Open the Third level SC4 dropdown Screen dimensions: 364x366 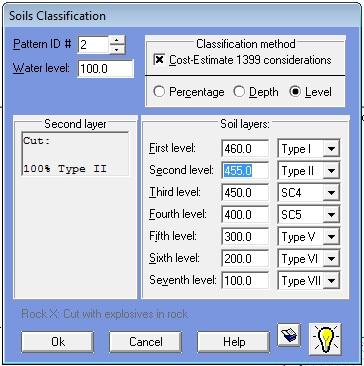click(x=331, y=193)
